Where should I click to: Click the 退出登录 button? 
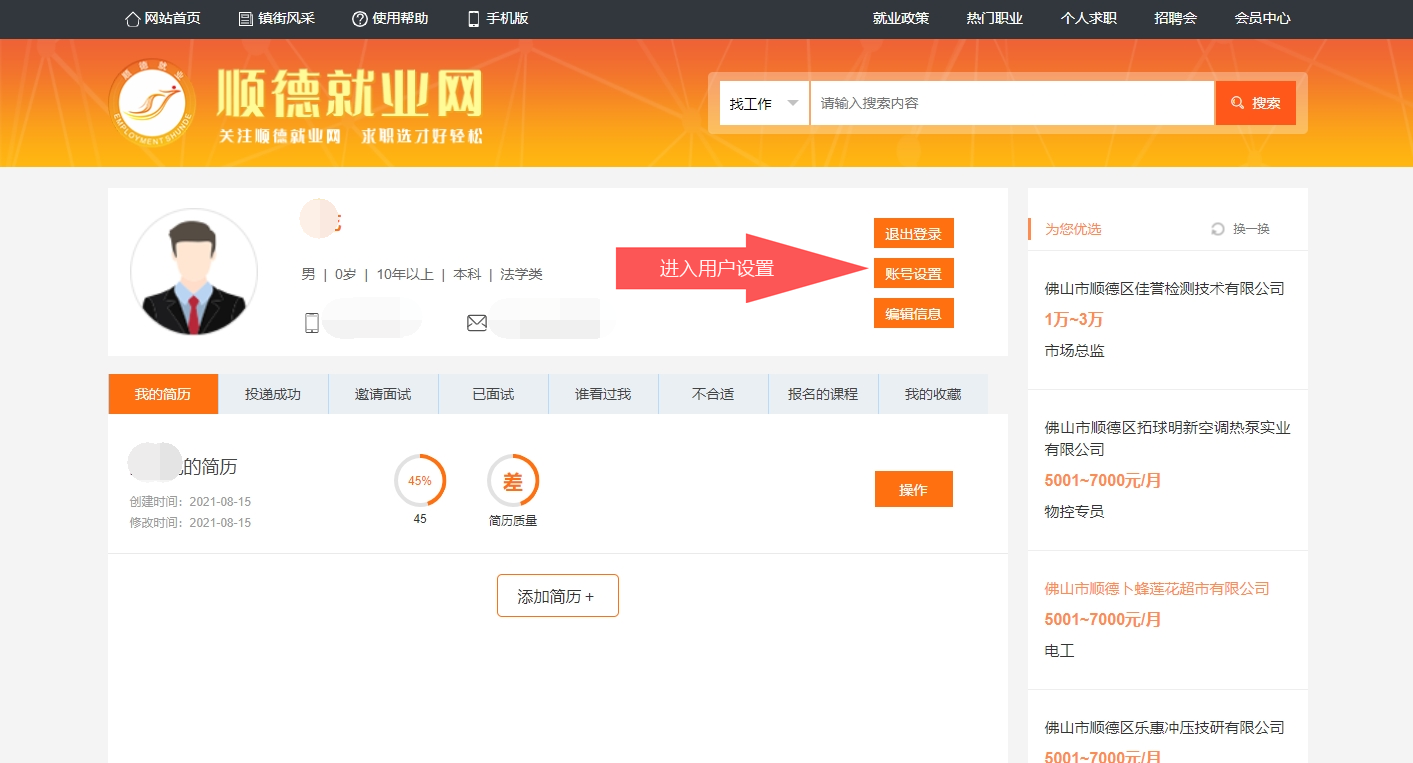[913, 233]
